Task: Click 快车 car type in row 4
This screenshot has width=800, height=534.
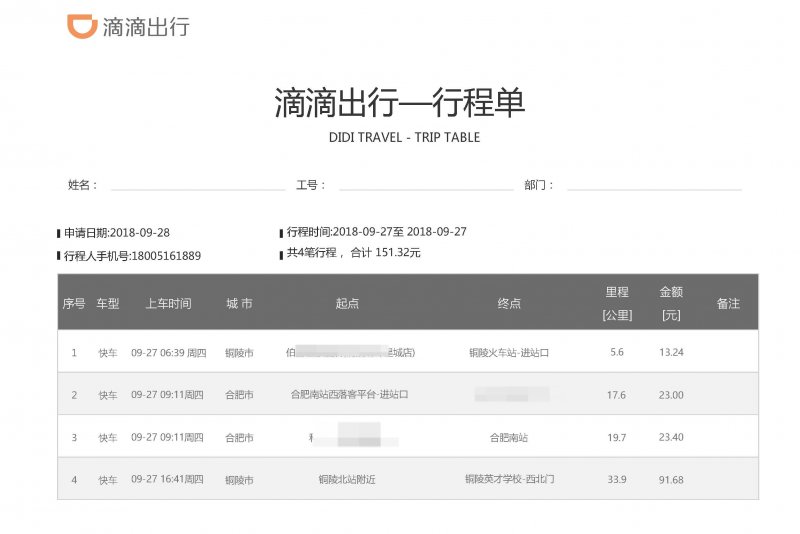Action: [x=108, y=480]
